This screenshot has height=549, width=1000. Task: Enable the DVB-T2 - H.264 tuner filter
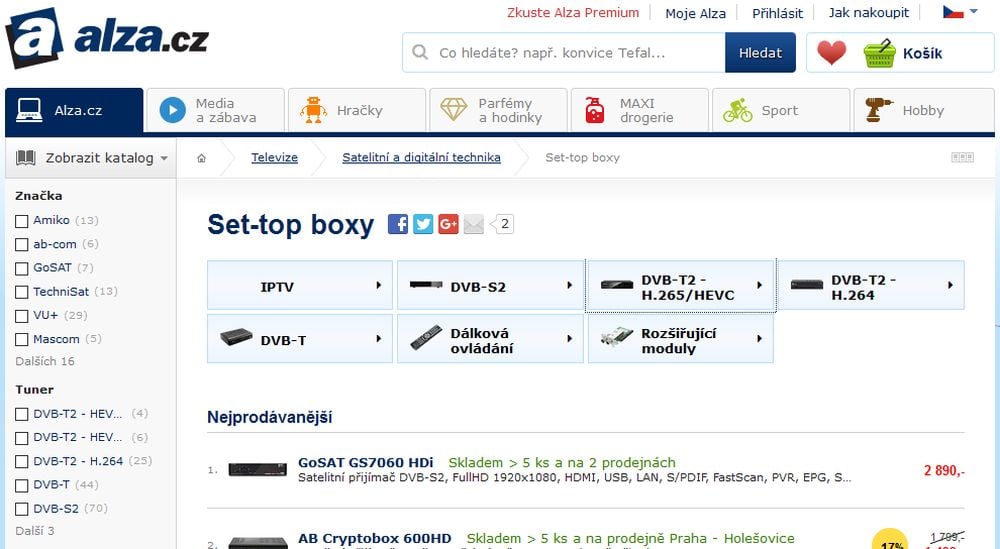coord(22,462)
